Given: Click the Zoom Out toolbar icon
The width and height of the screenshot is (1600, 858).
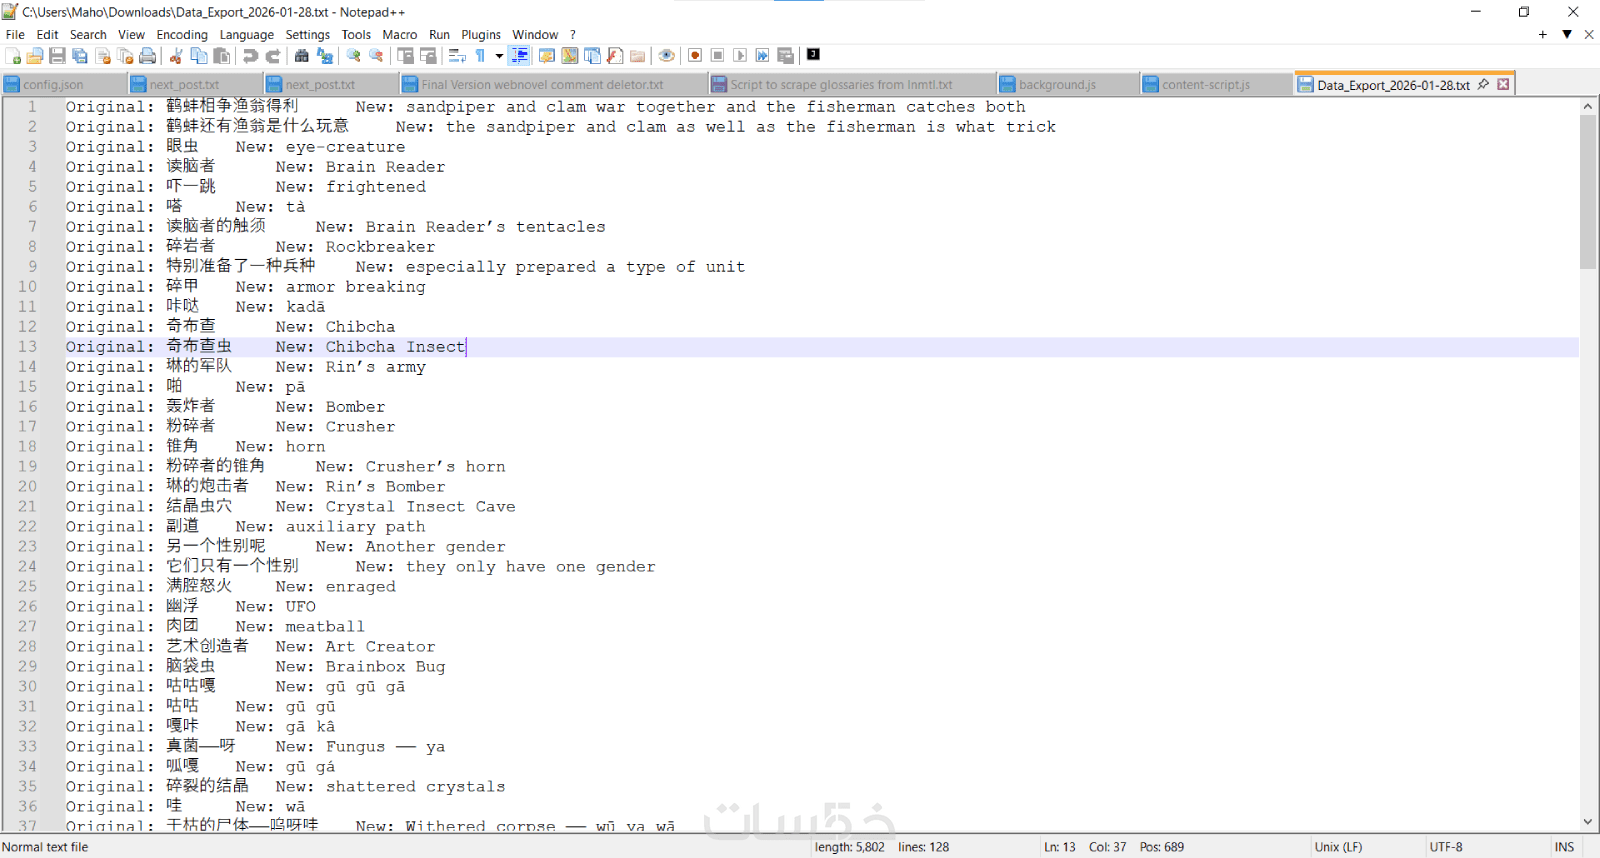Looking at the screenshot, I should tap(376, 56).
